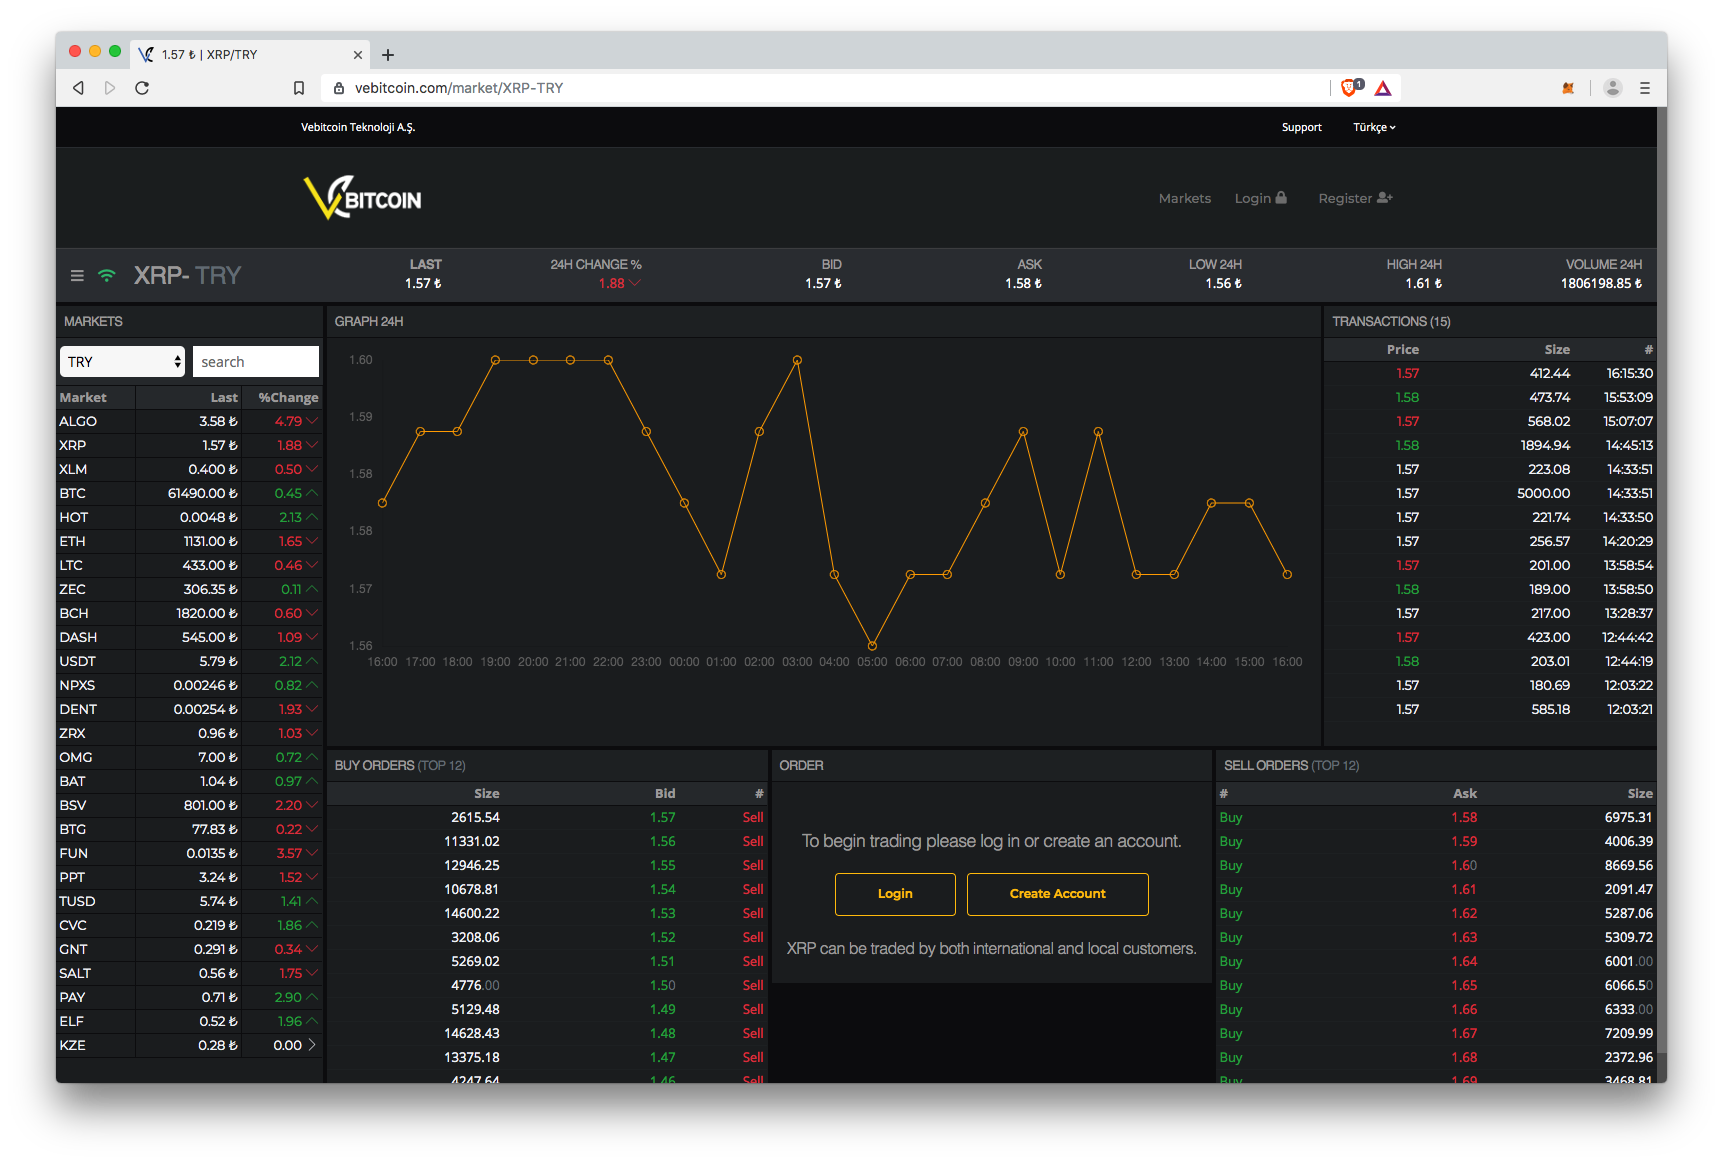Toggle the markets sidebar hamburger icon
This screenshot has width=1723, height=1163.
(77, 275)
